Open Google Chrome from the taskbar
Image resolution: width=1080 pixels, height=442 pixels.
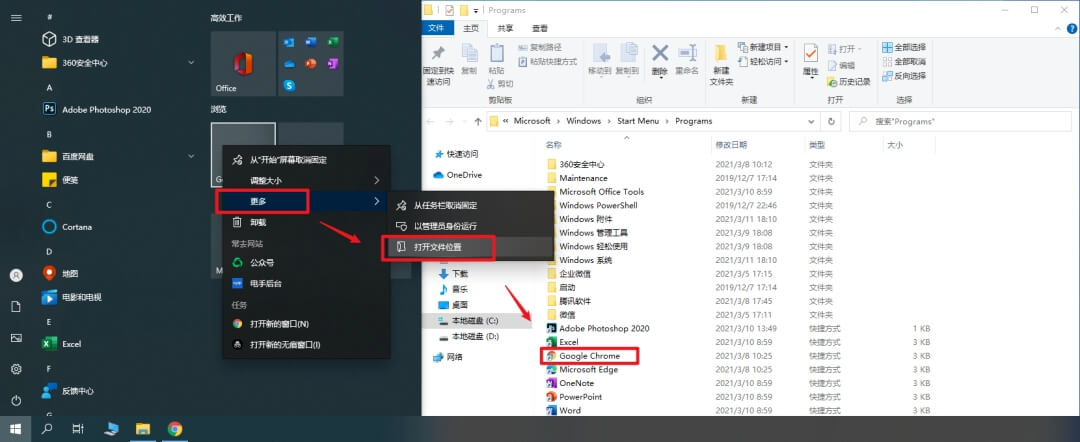175,429
